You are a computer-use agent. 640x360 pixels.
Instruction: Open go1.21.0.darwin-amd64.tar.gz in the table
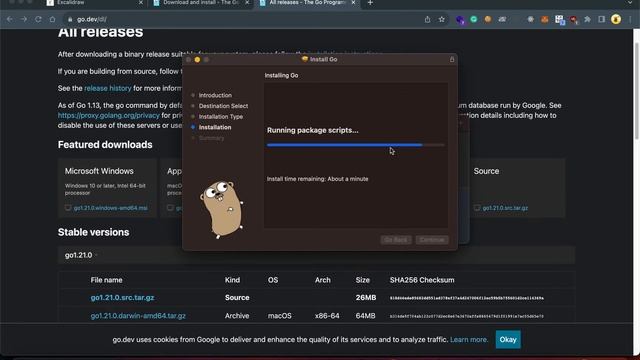(x=138, y=316)
